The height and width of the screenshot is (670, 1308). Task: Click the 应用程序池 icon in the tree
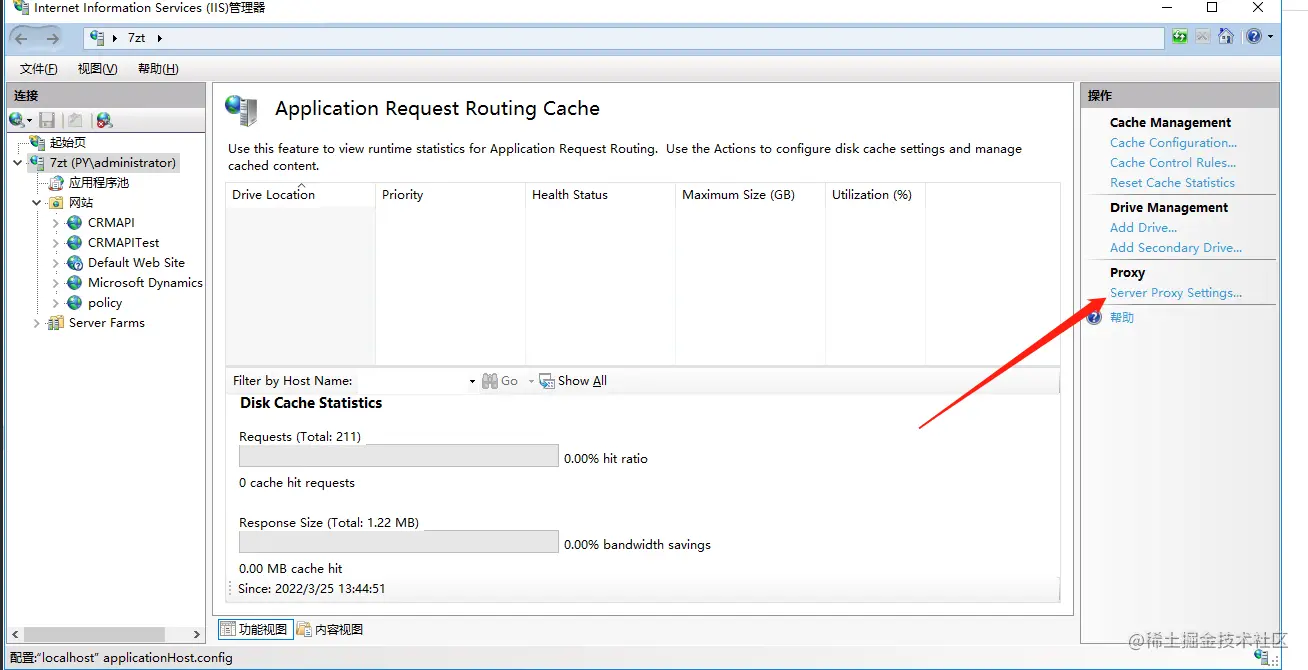pyautogui.click(x=57, y=183)
